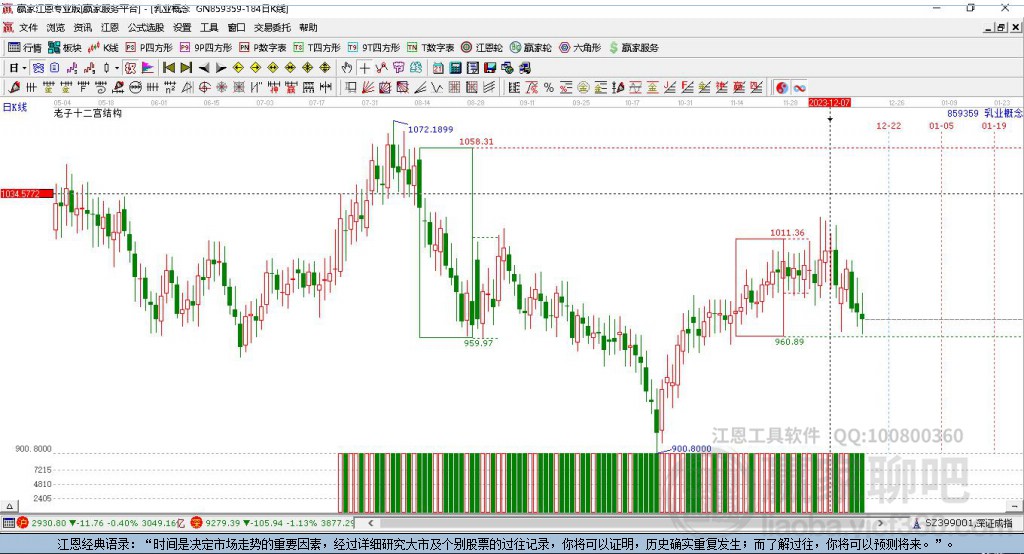Open the P数字表 tool
This screenshot has height=554, width=1024.
[x=263, y=48]
